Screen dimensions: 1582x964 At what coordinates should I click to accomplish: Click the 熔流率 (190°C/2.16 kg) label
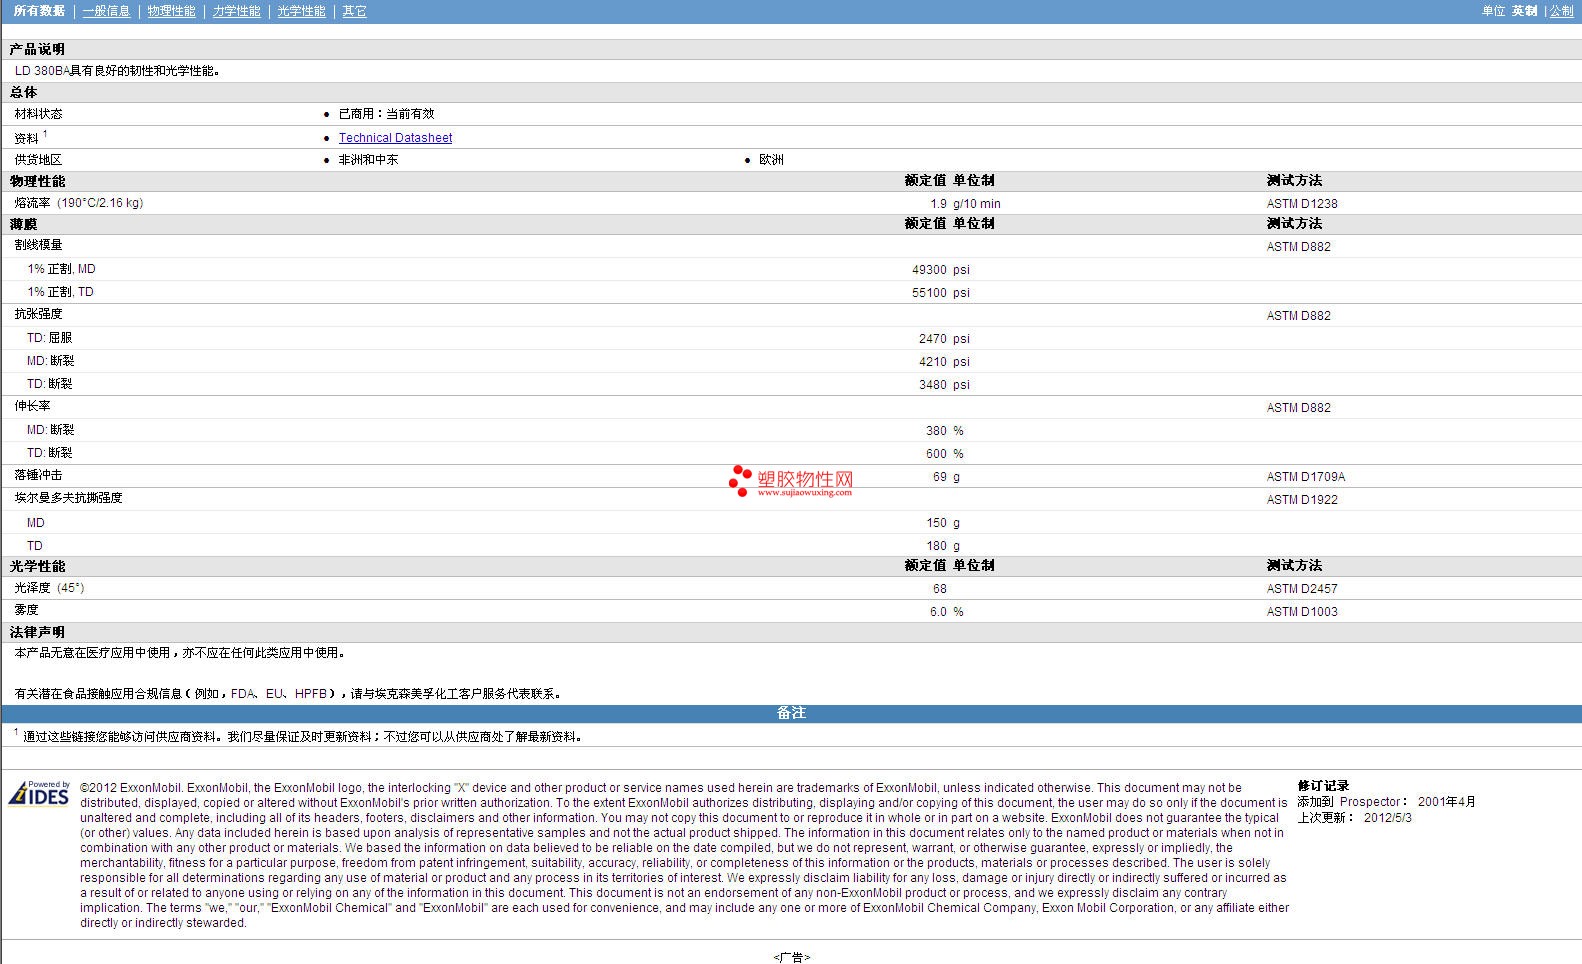click(79, 203)
